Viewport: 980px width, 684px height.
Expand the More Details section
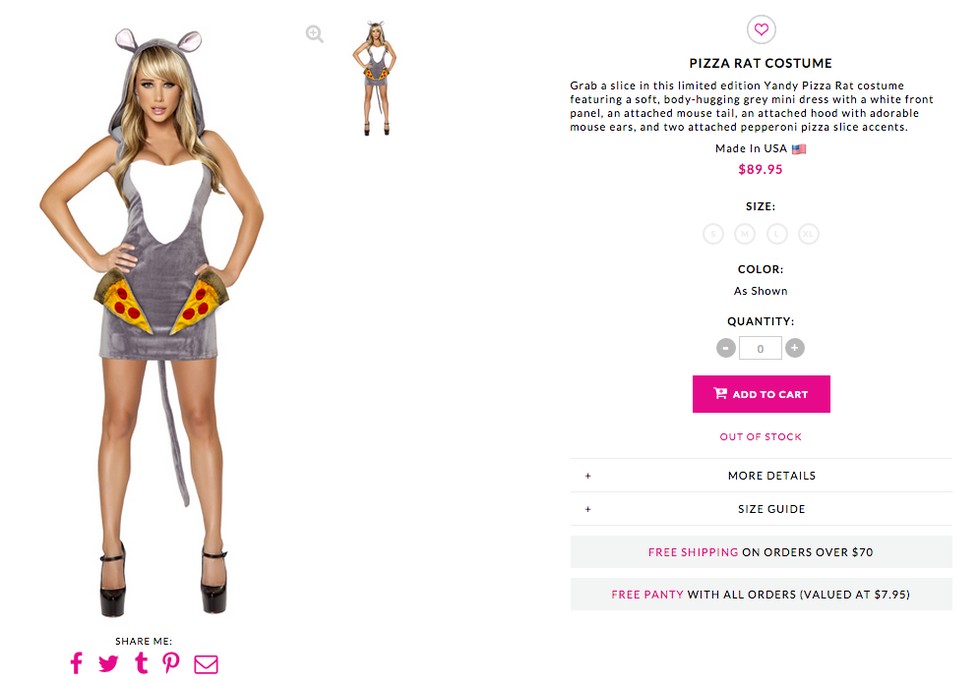[761, 475]
